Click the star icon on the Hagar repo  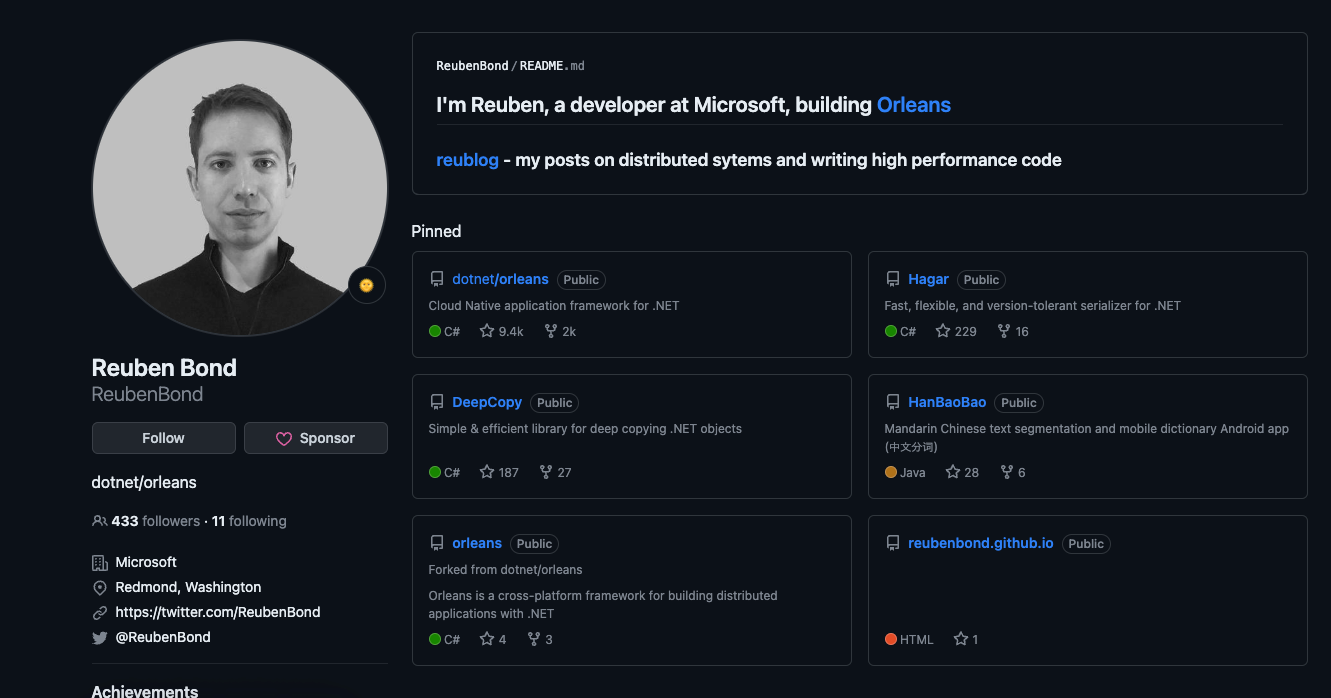[941, 330]
